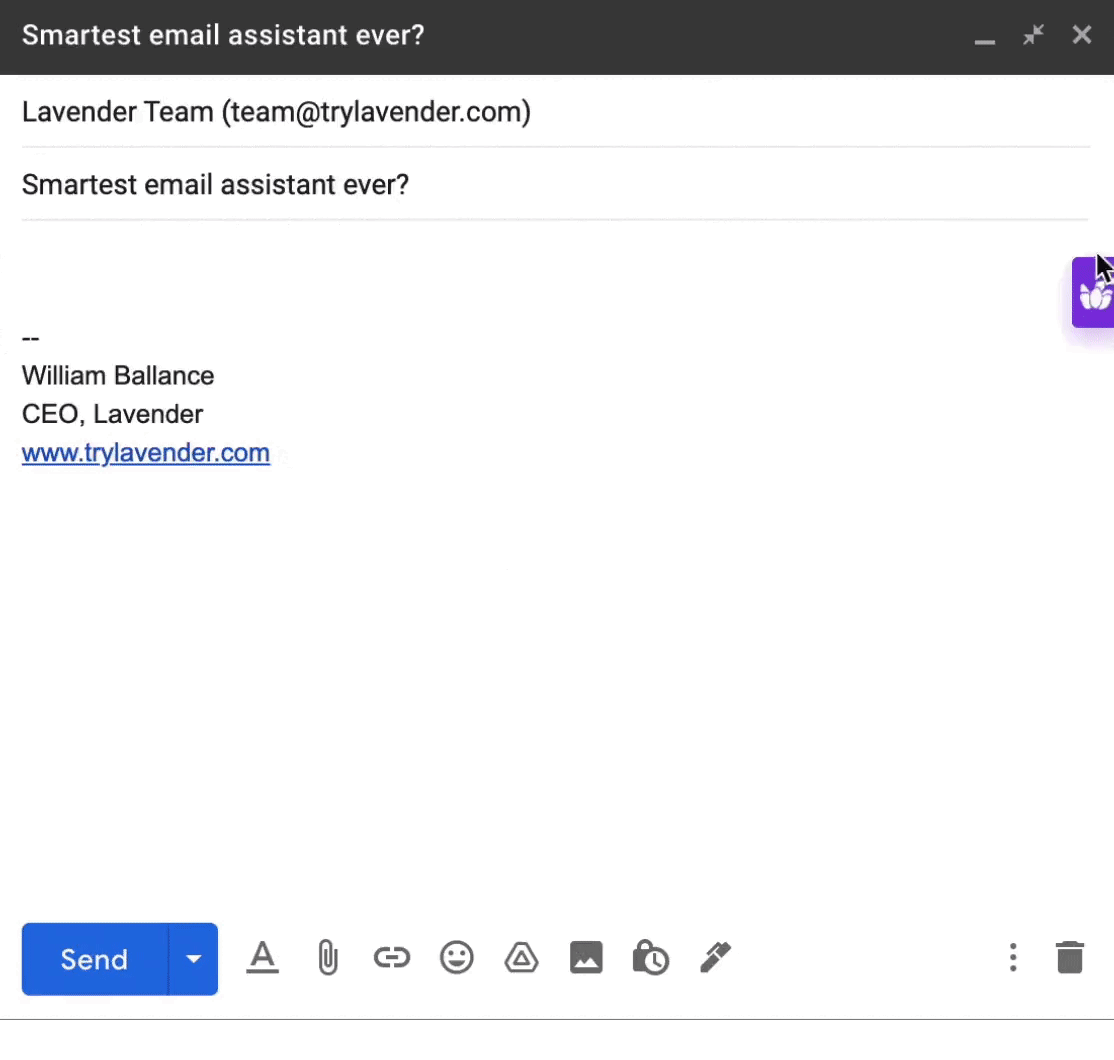Insert files using Google Drive icon

click(x=521, y=958)
